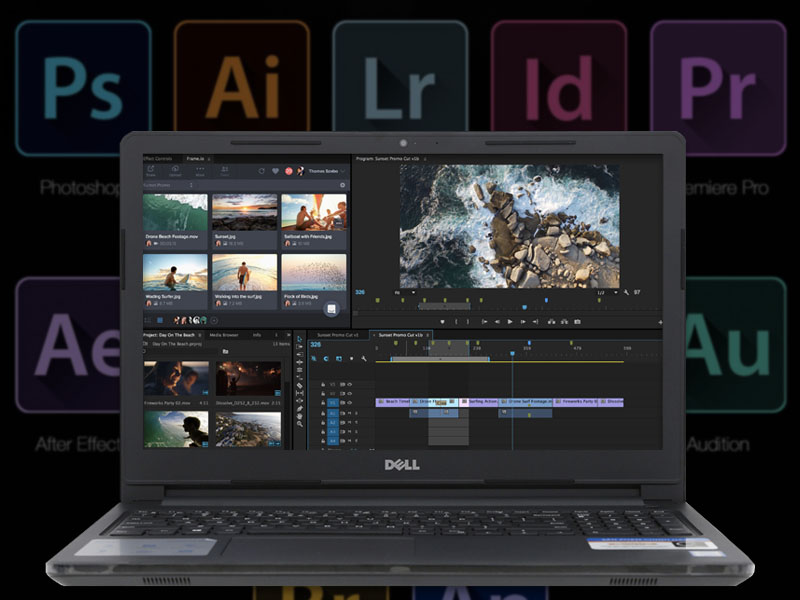Click the Step Forward one frame button
800x600 pixels.
(522, 322)
